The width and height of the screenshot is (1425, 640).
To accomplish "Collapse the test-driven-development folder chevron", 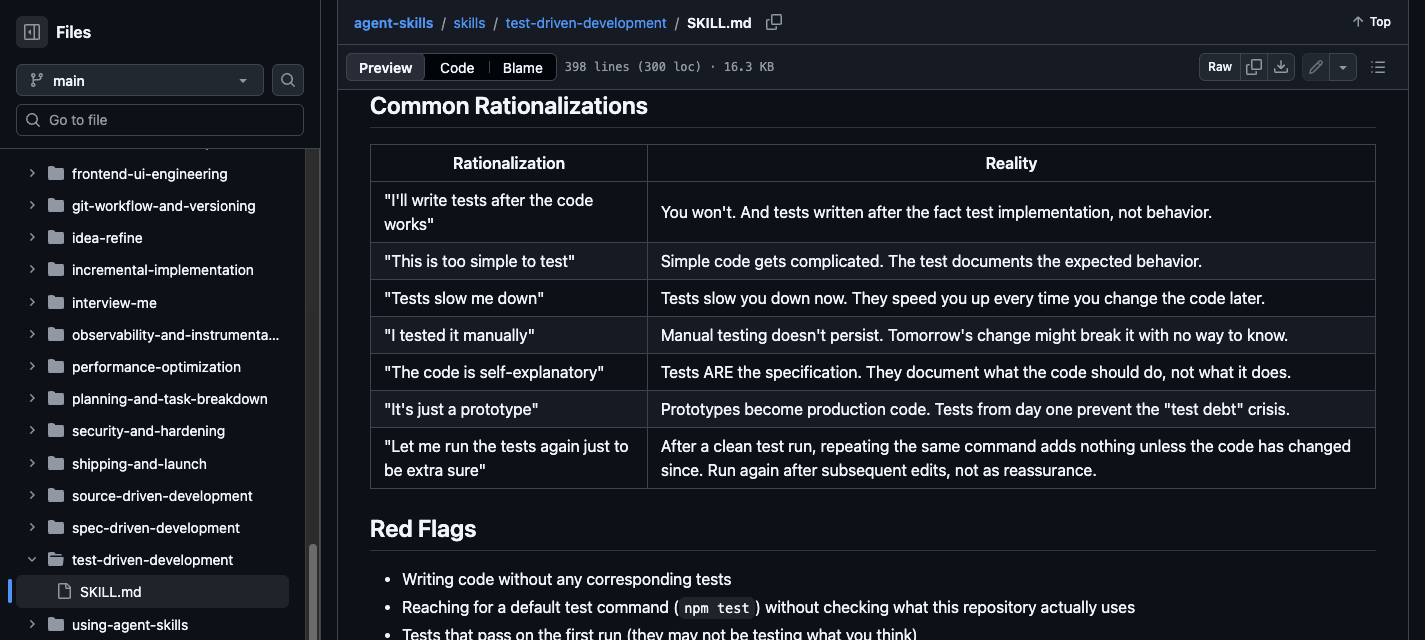I will pyautogui.click(x=32, y=560).
